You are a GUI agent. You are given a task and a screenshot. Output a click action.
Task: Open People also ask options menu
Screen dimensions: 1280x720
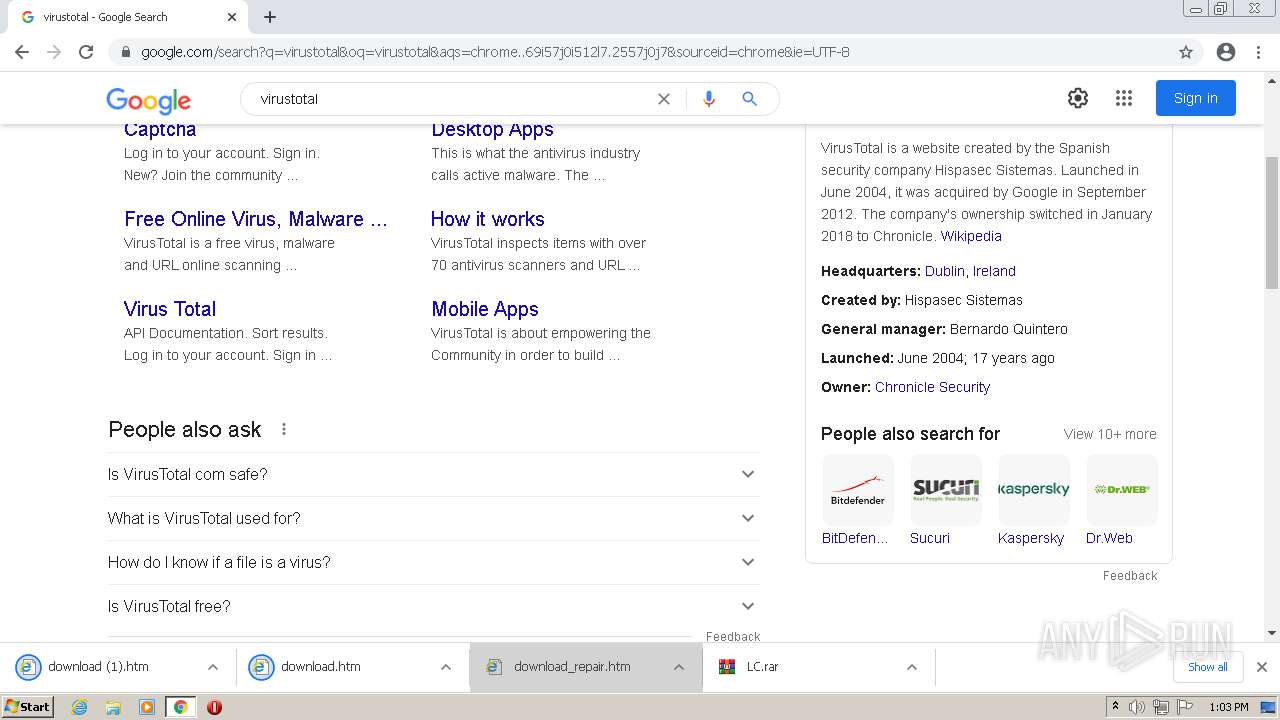tap(284, 429)
